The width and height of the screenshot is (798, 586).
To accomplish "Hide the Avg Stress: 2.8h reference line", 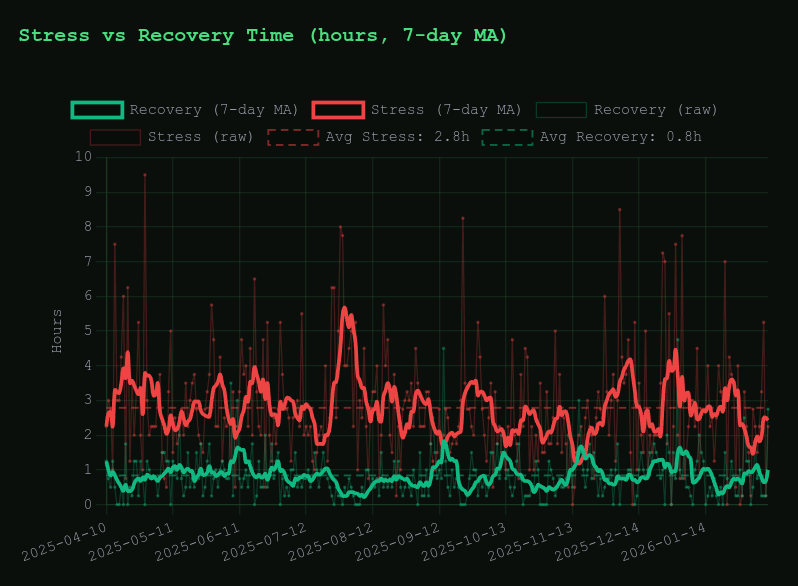I will coord(397,137).
